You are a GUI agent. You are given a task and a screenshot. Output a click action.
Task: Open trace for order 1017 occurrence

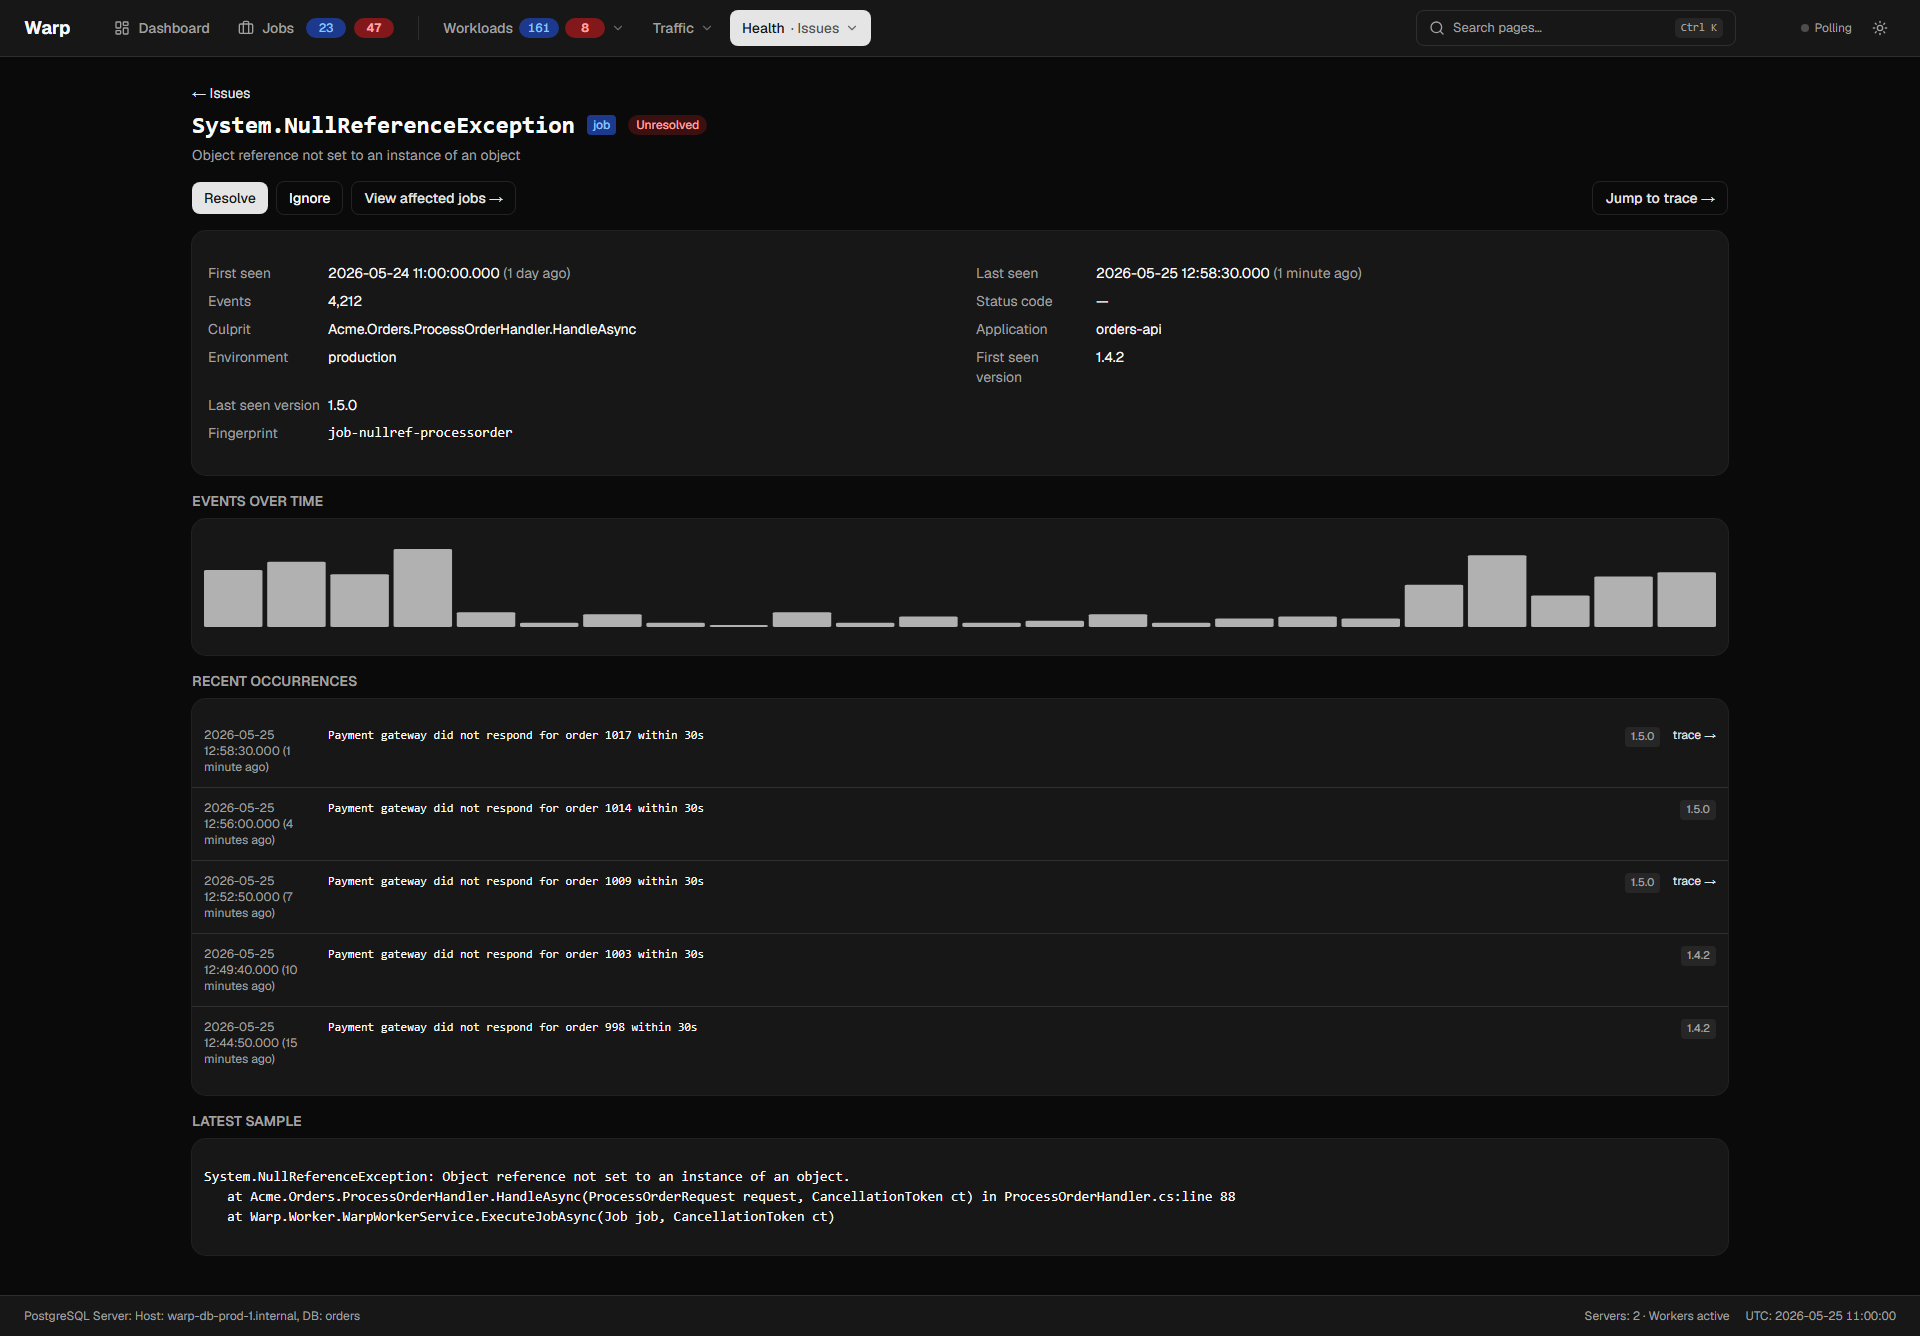(1694, 736)
